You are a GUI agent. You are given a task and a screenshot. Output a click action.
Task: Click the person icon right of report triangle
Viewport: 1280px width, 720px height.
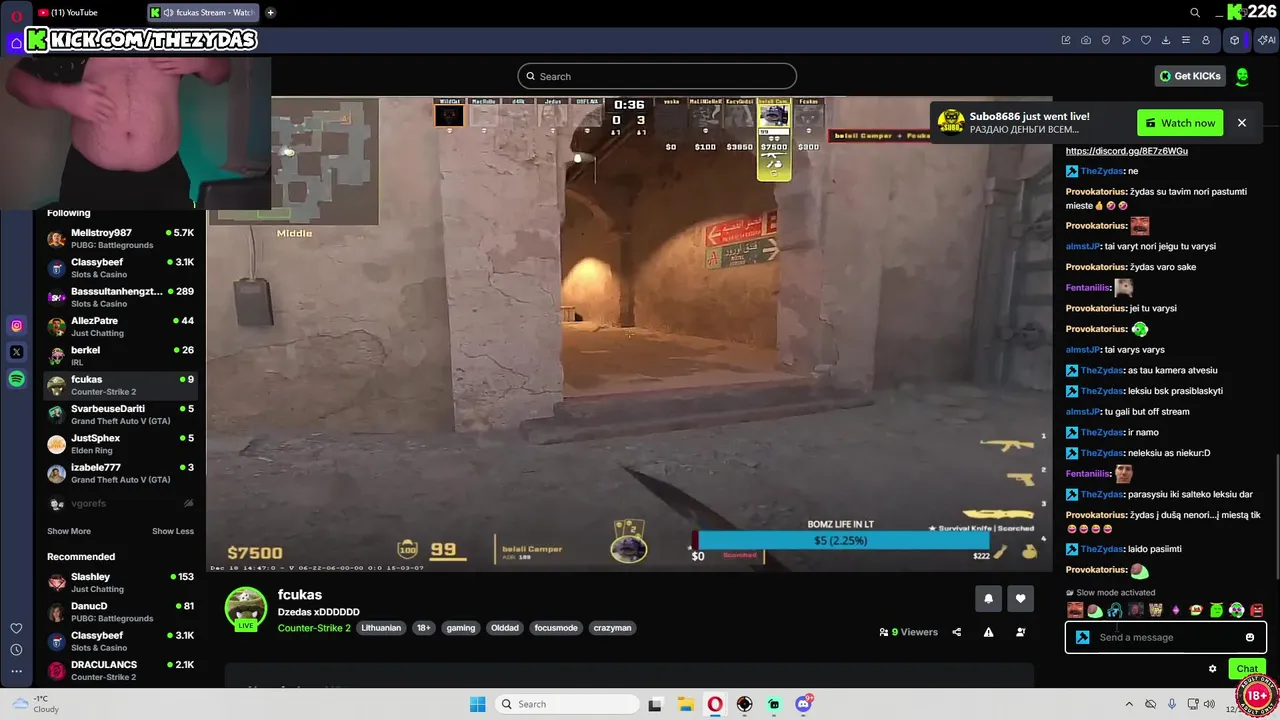coord(1020,632)
